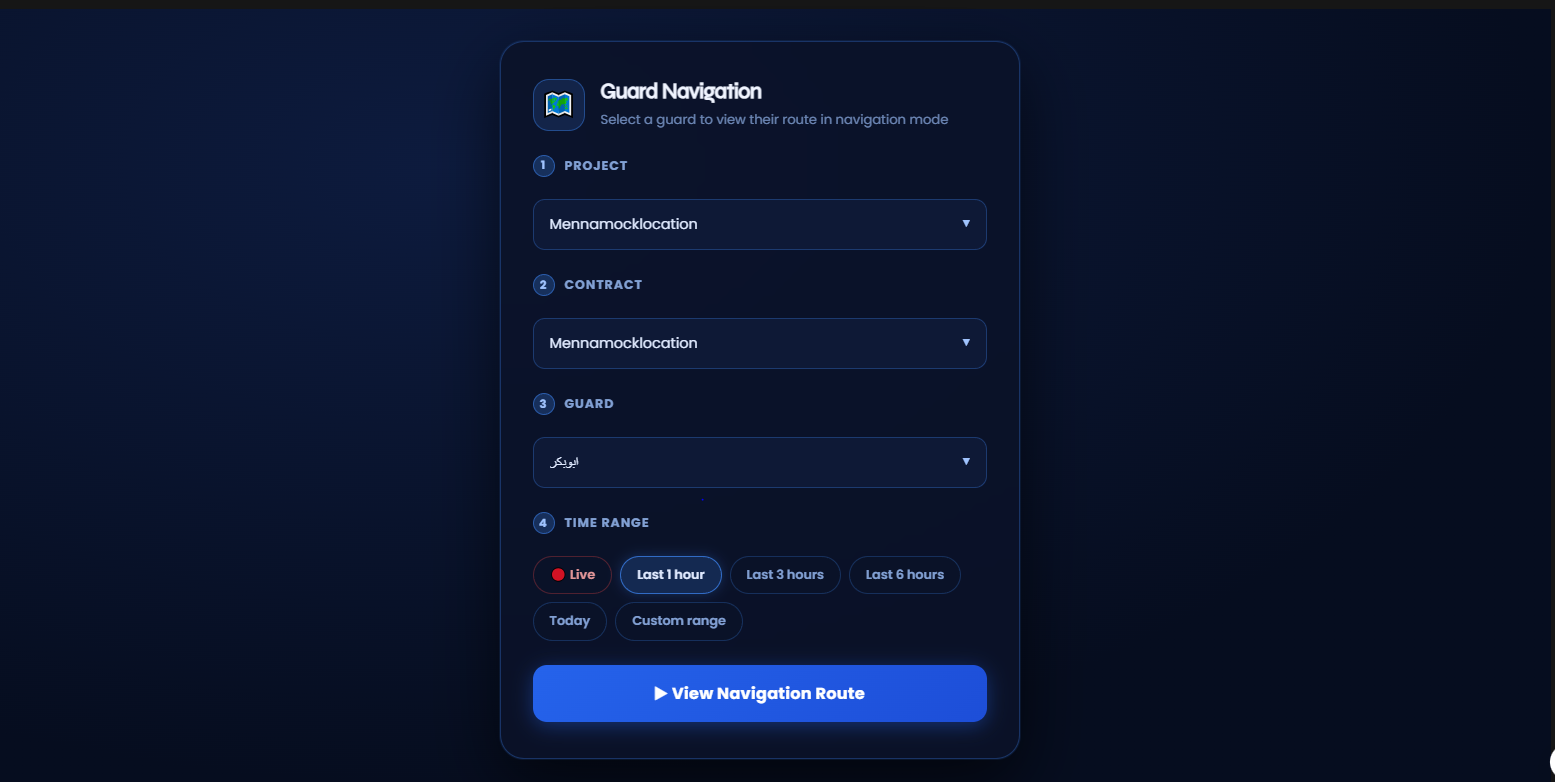This screenshot has width=1555, height=782.
Task: Click the Guard Navigation heading
Action: (x=680, y=91)
